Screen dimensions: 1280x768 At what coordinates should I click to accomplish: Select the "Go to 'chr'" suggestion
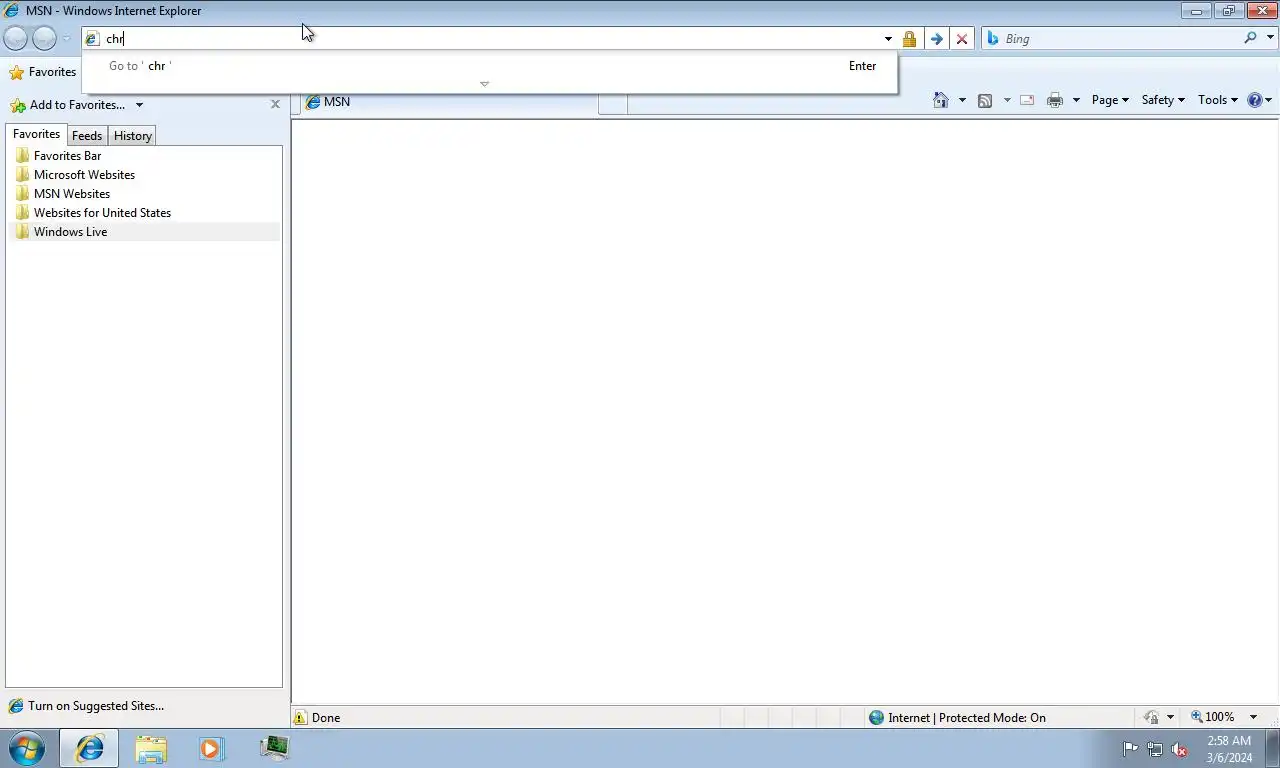click(x=490, y=66)
